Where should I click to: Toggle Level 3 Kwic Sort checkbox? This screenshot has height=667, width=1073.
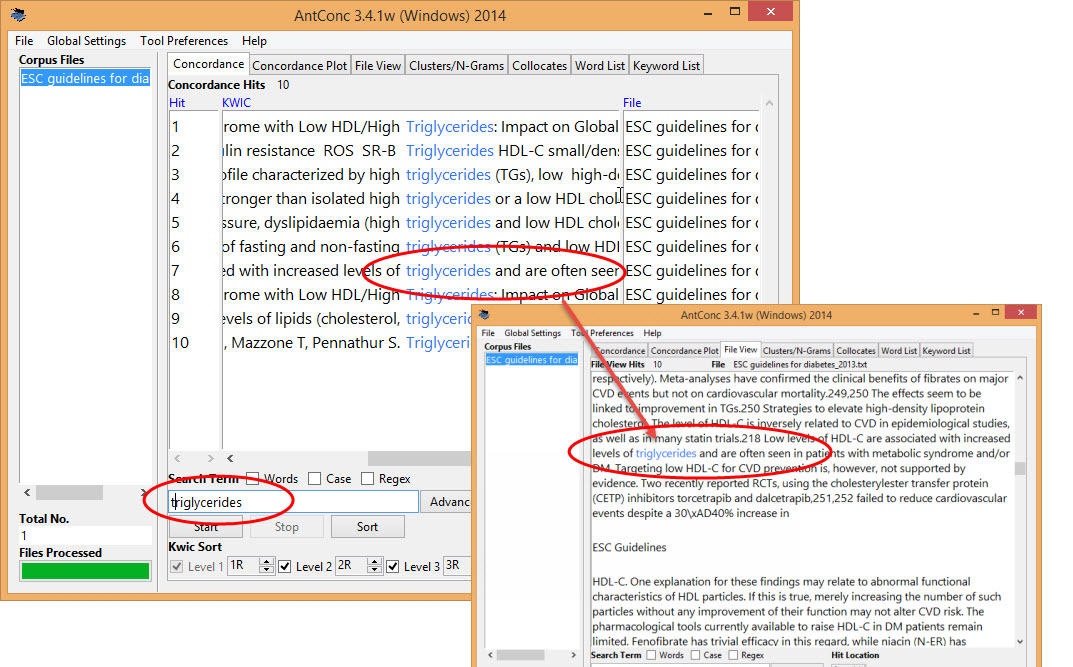pos(393,566)
